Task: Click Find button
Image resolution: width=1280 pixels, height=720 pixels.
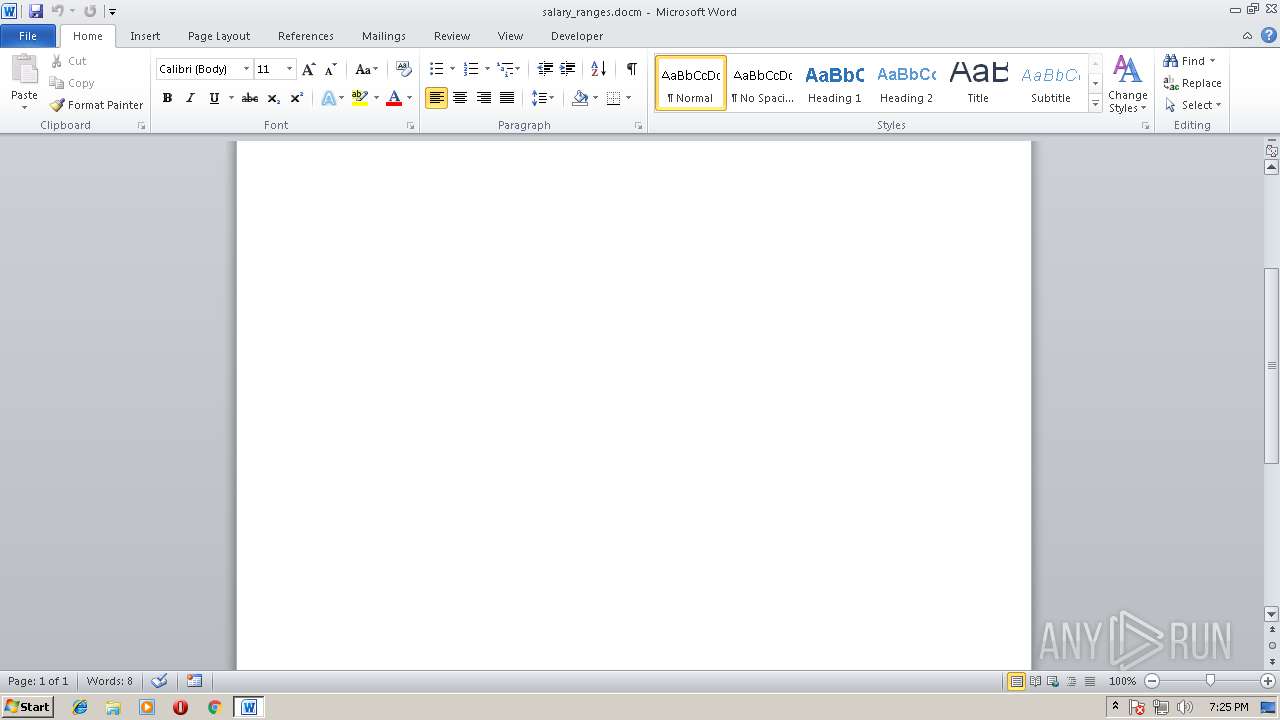Action: coord(1190,61)
